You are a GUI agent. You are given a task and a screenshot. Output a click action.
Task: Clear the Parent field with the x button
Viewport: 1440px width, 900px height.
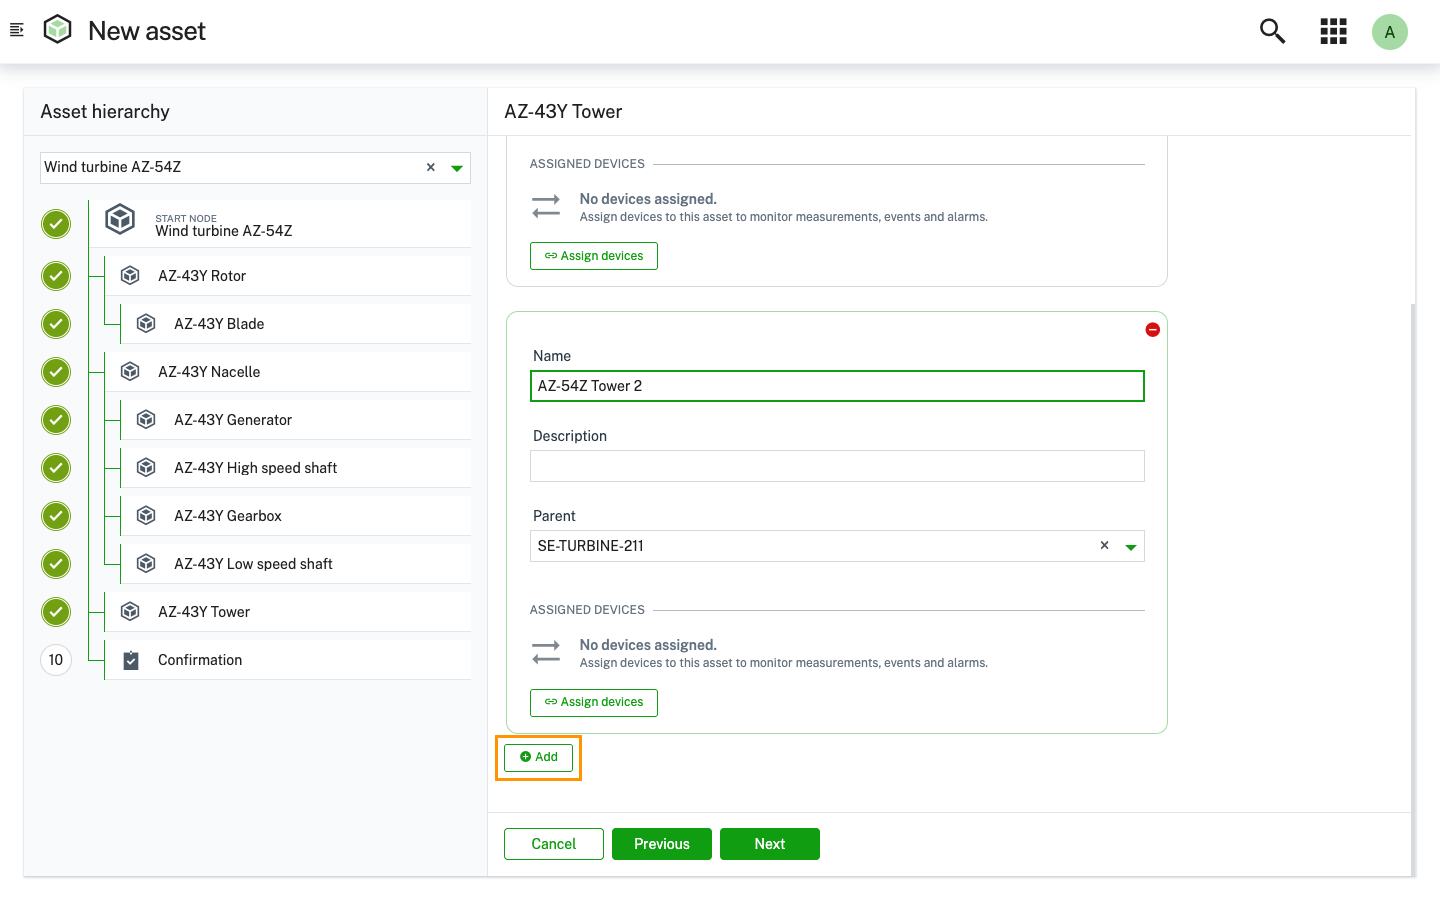1104,546
